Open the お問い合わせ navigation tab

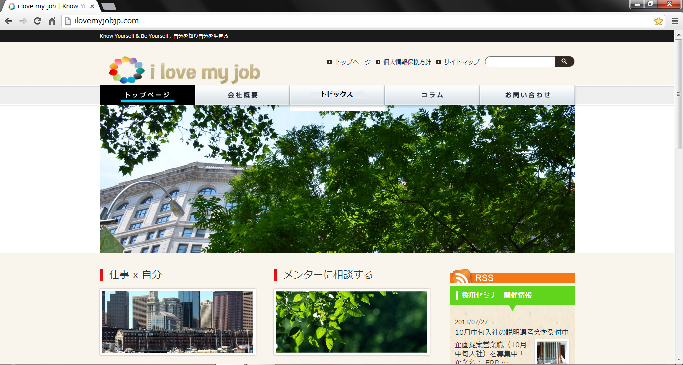(527, 95)
